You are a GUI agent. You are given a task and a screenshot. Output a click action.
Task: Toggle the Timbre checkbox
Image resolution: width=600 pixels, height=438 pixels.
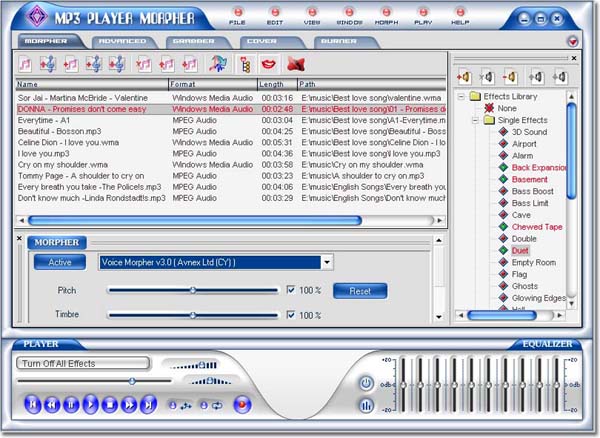291,315
